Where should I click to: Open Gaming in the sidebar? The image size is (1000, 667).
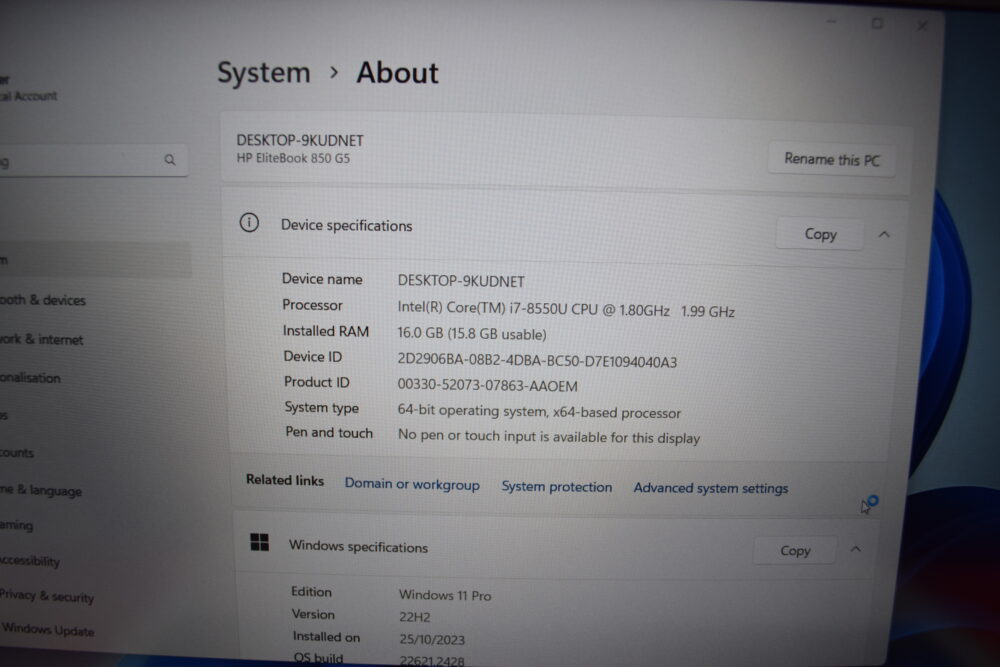[17, 525]
